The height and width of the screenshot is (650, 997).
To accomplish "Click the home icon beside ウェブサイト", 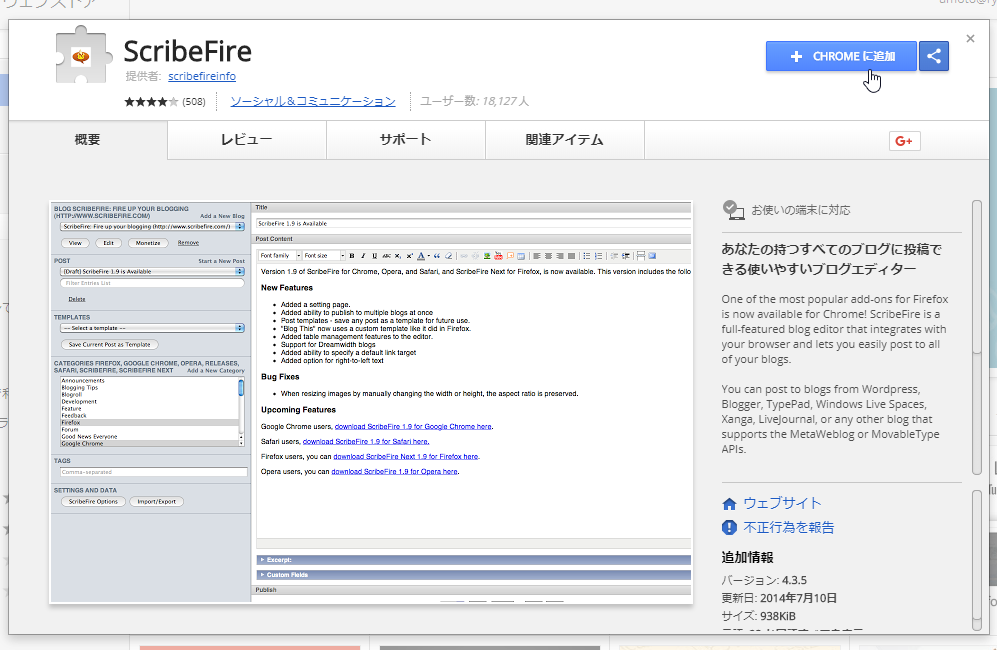I will point(729,504).
